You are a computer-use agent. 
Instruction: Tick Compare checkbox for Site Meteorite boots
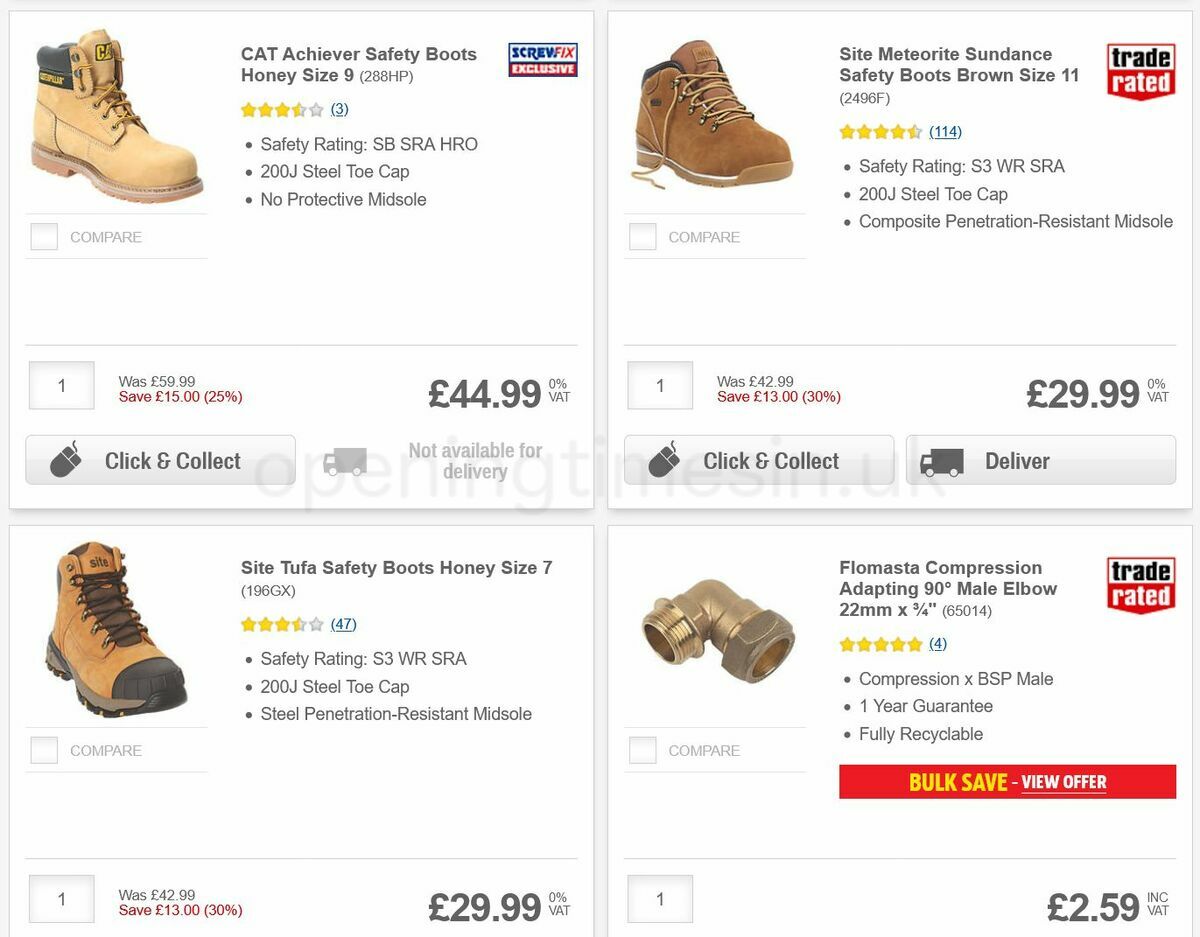pos(642,237)
